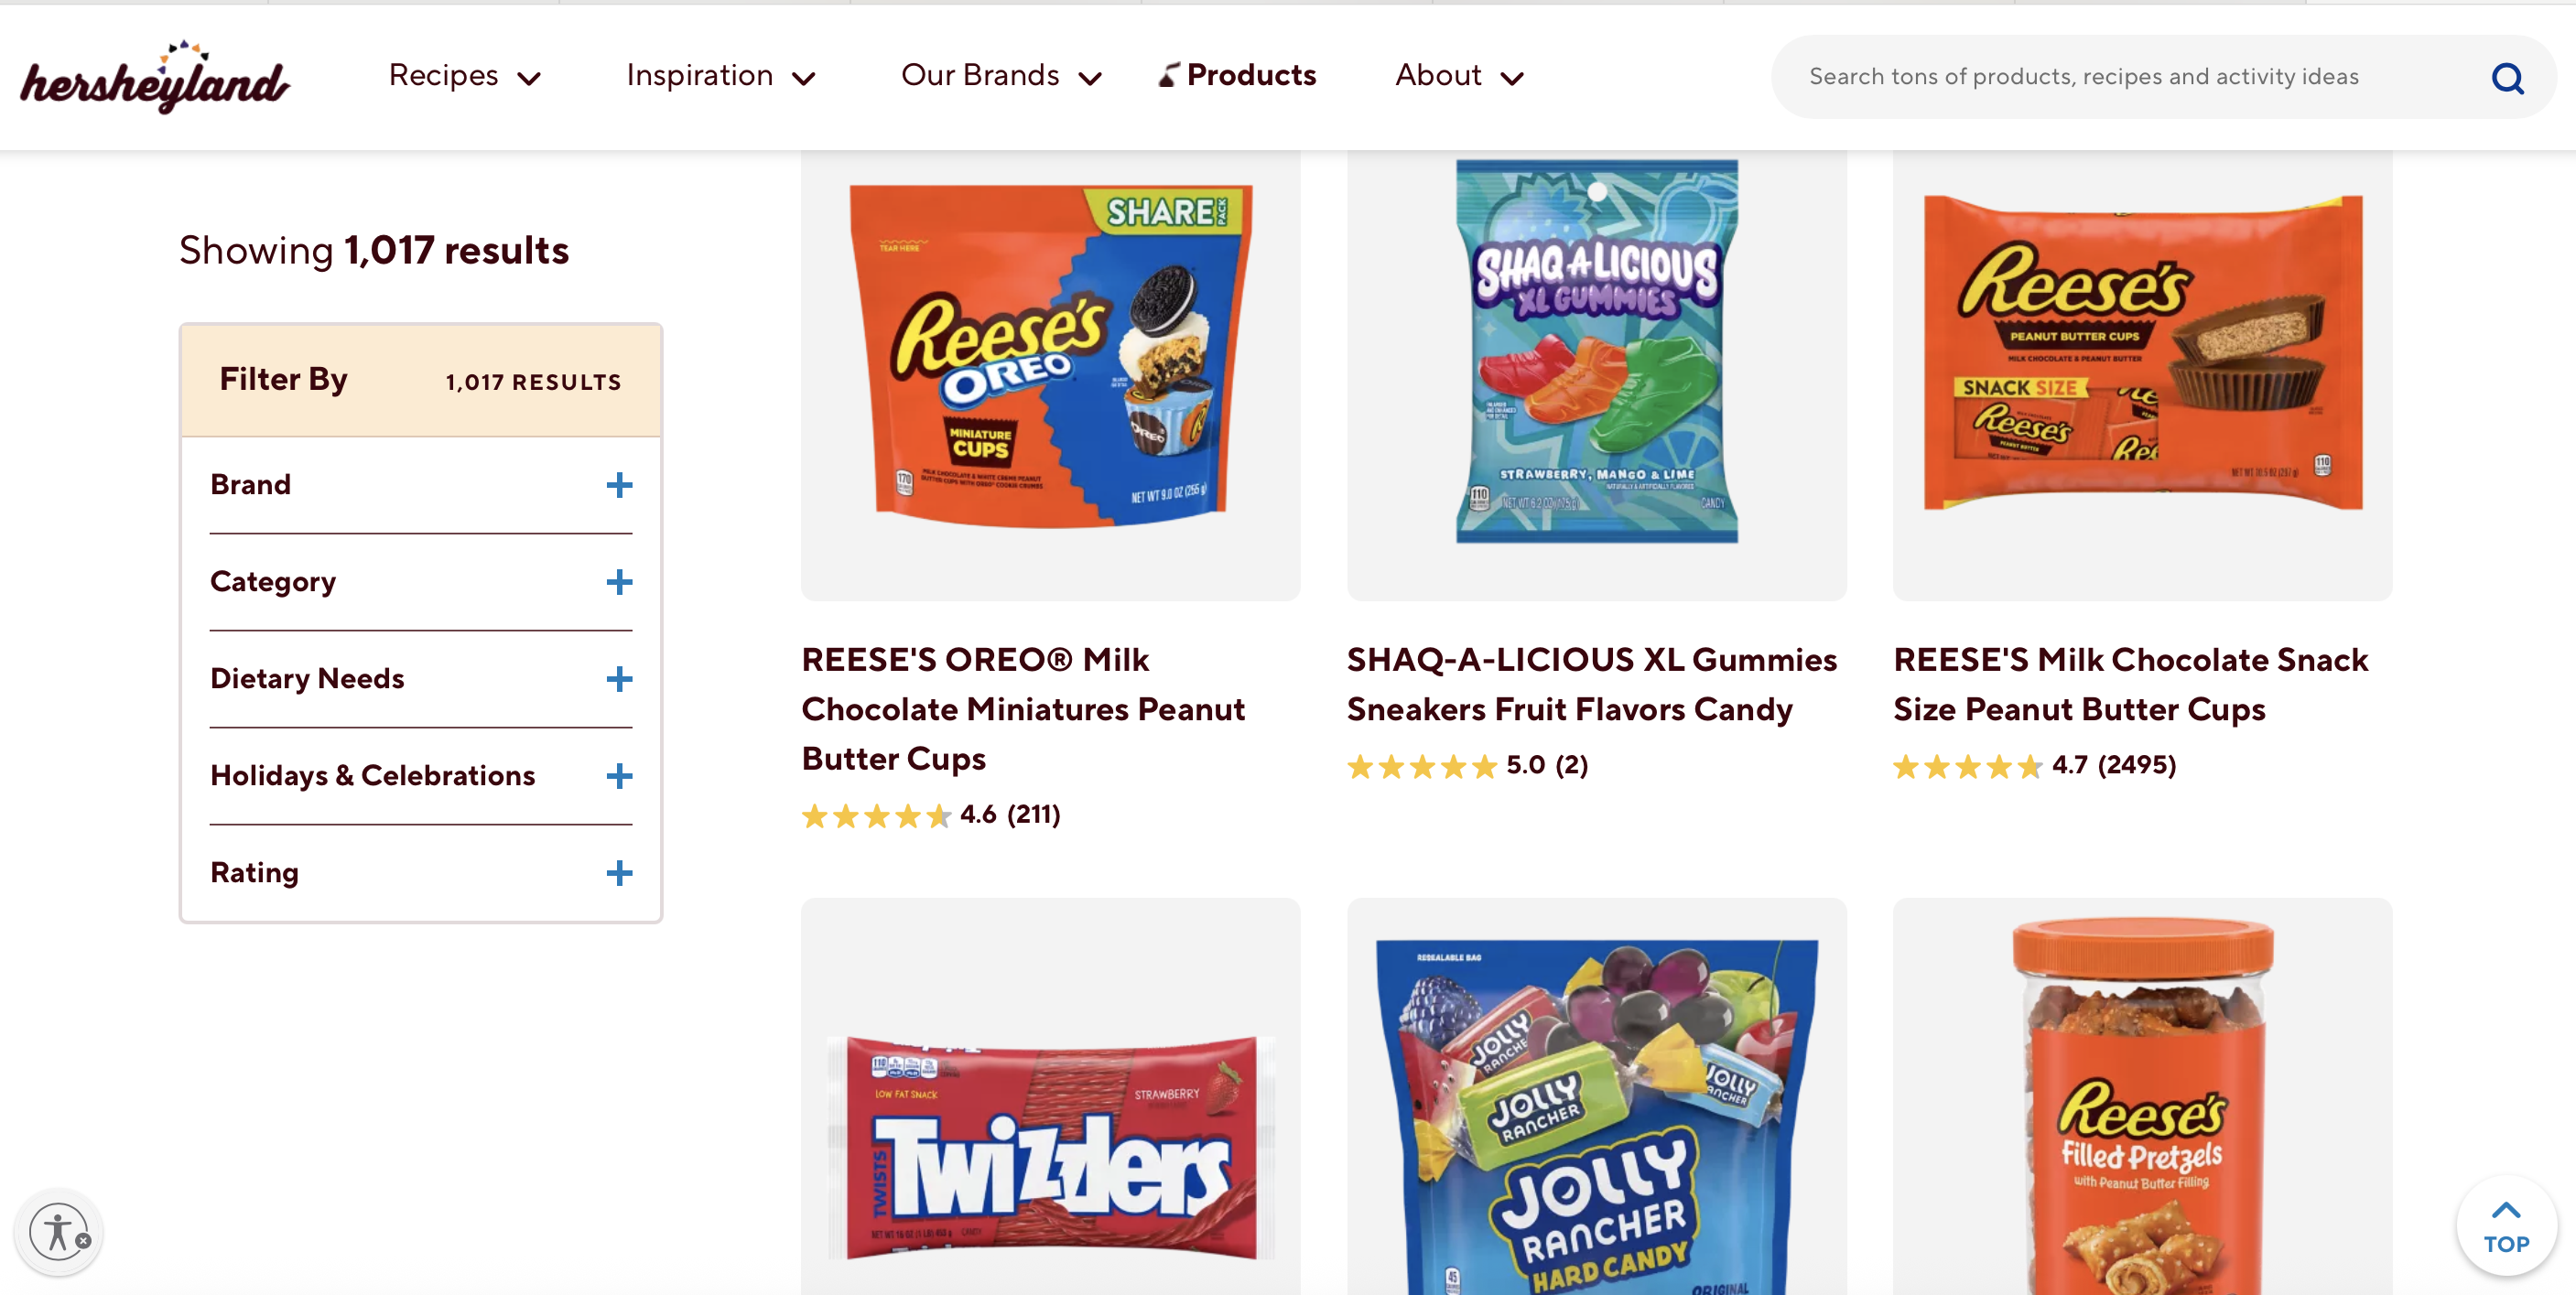Image resolution: width=2576 pixels, height=1295 pixels.
Task: Click the Jolly Rancher Hard Candy image
Action: (1596, 1120)
